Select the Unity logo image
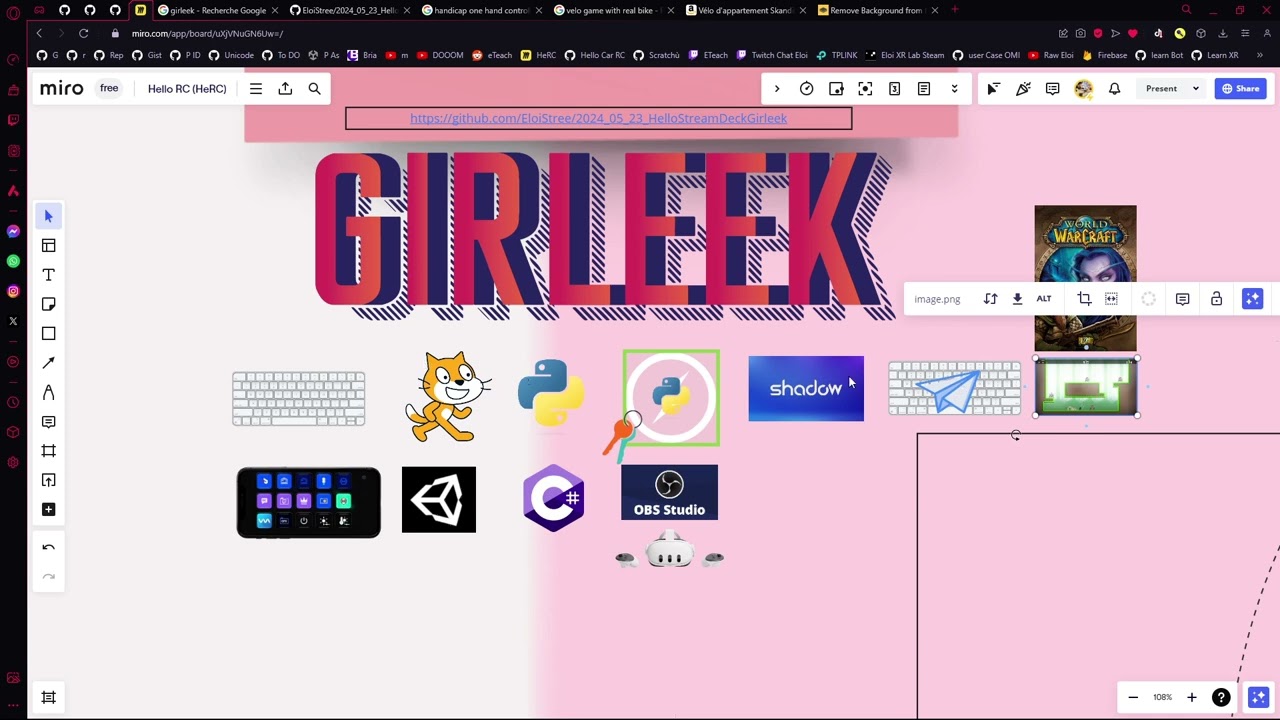Viewport: 1280px width, 720px height. tap(439, 499)
